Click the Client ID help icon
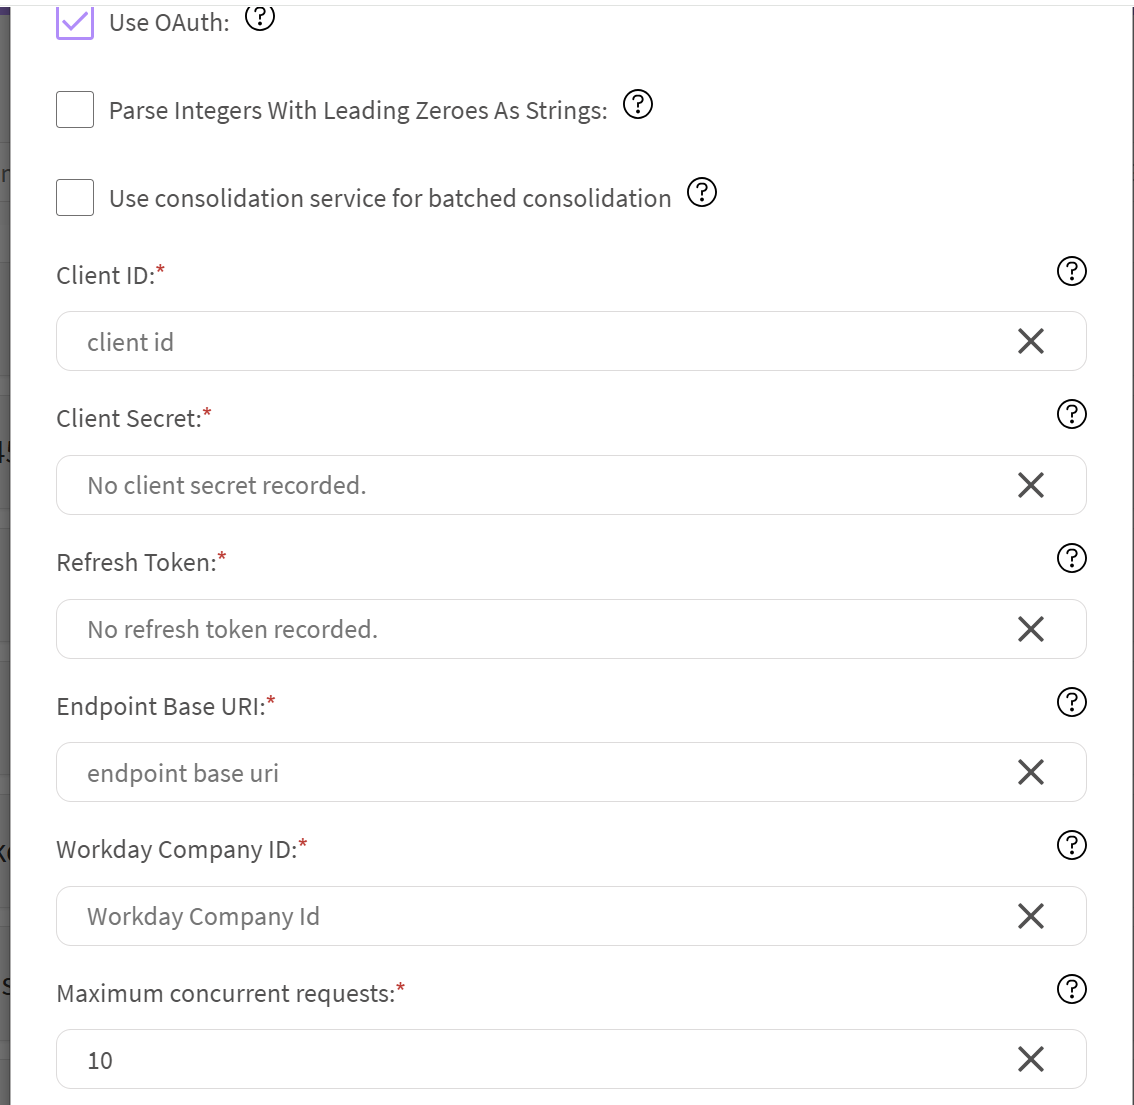Viewport: 1134px width, 1105px height. [x=1071, y=271]
